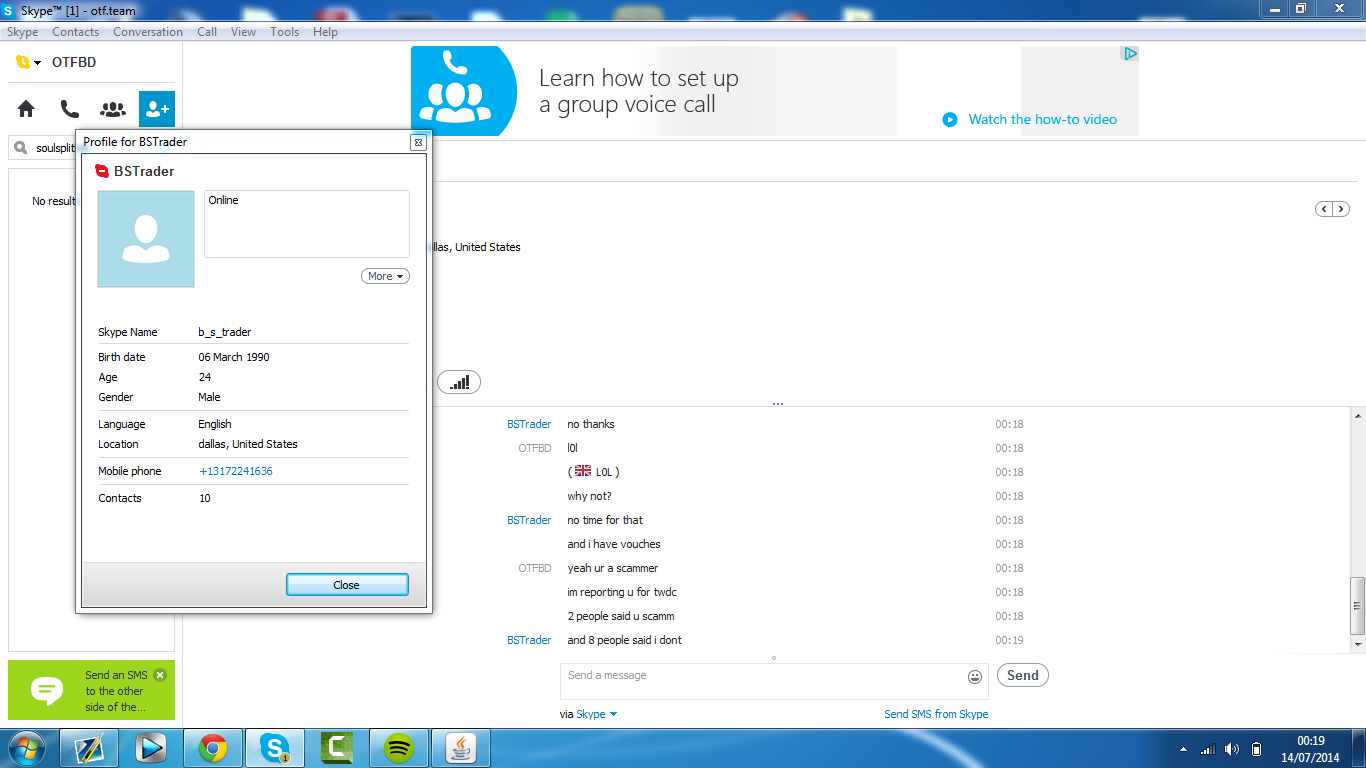The image size is (1366, 768).
Task: Click the chat pane resize handle dots
Action: pos(777,404)
